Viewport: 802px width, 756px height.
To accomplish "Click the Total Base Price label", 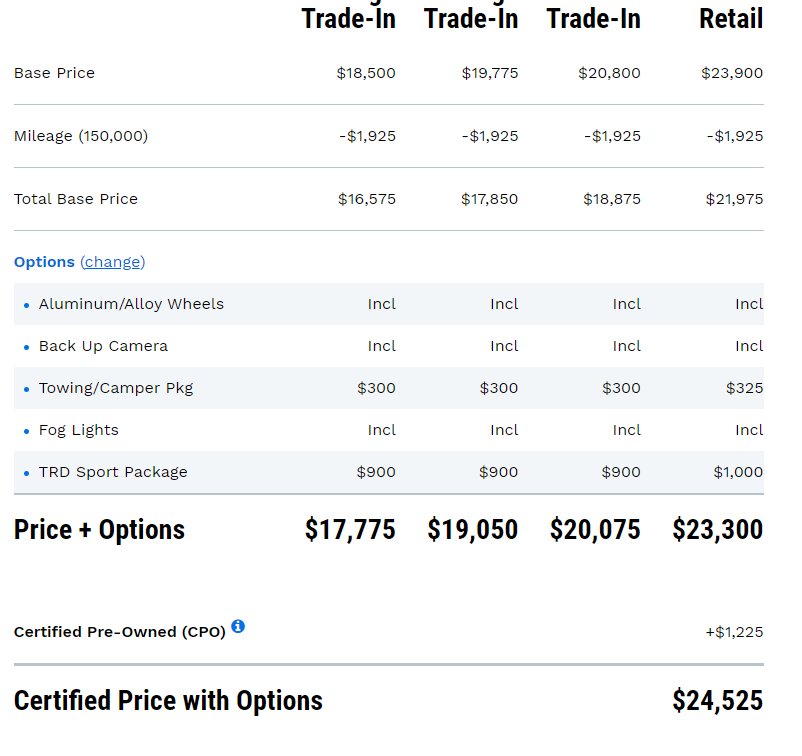I will [x=76, y=199].
